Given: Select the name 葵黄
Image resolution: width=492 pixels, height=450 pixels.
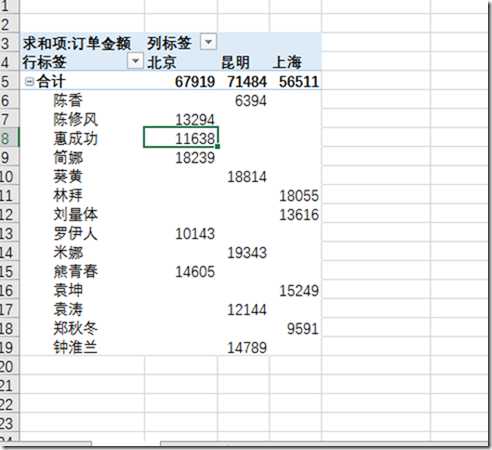Looking at the screenshot, I should click(x=68, y=176).
